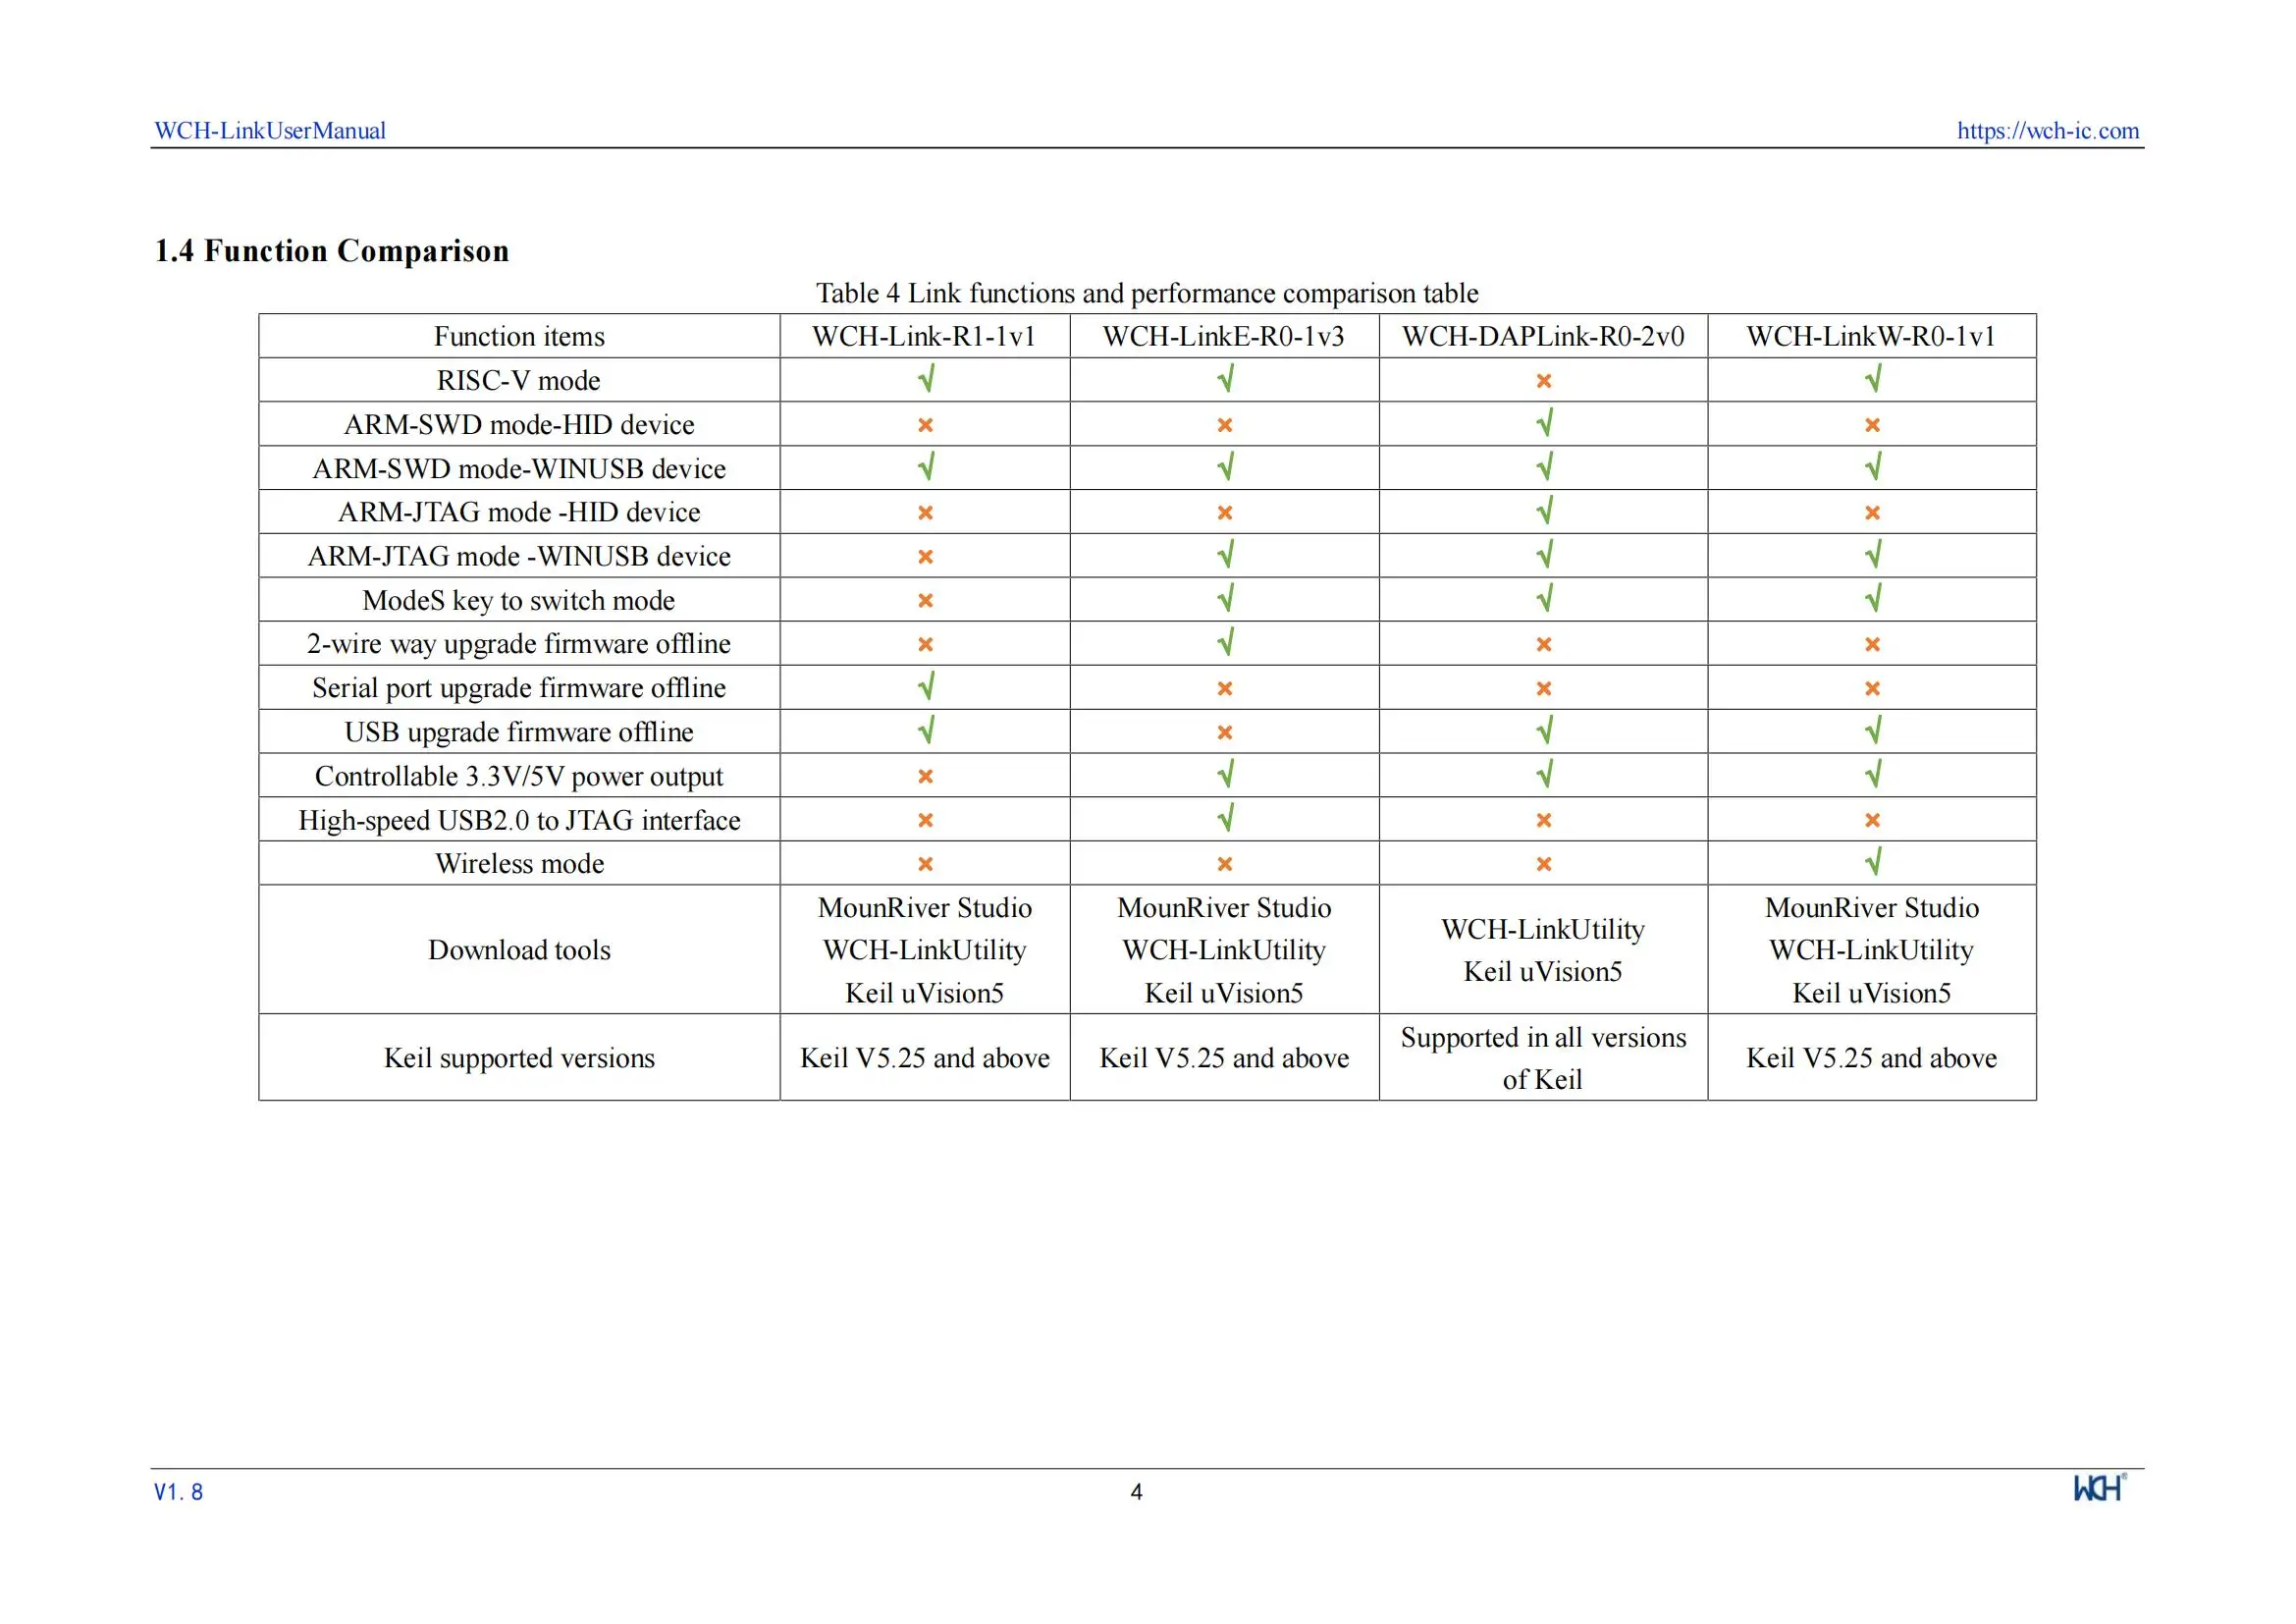Screen dimensions: 2296x1624
Task: Click checkmark for ARM-SWD HID device under WCH-DAPLink-R0-2v0
Action: pyautogui.click(x=1544, y=423)
